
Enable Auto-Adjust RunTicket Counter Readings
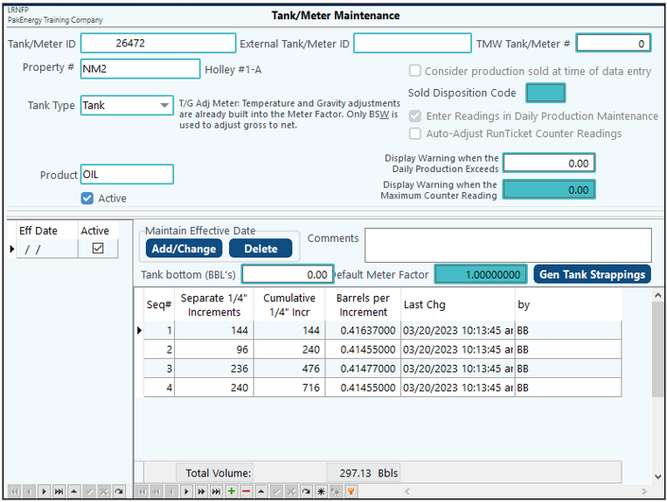tap(415, 134)
